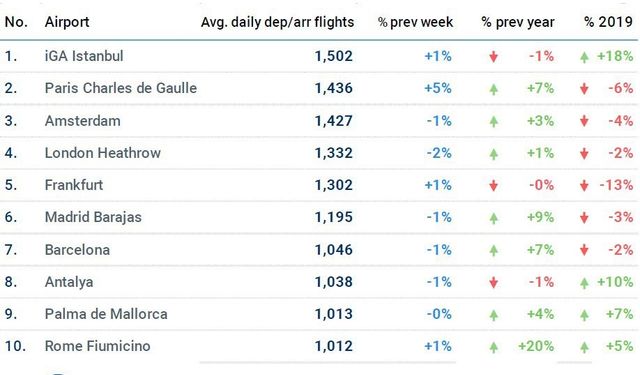Click the % 2019 column header
The height and width of the screenshot is (375, 640).
click(608, 22)
